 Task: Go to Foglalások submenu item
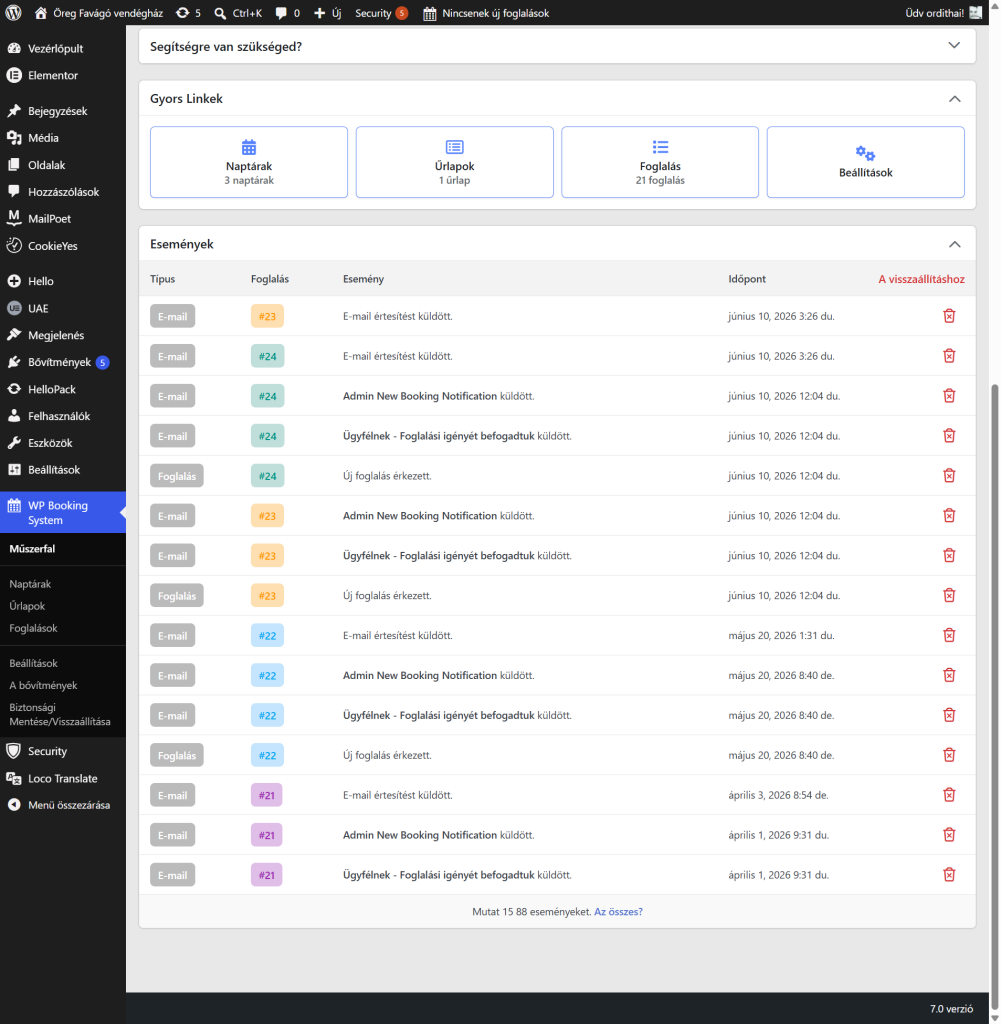[33, 628]
